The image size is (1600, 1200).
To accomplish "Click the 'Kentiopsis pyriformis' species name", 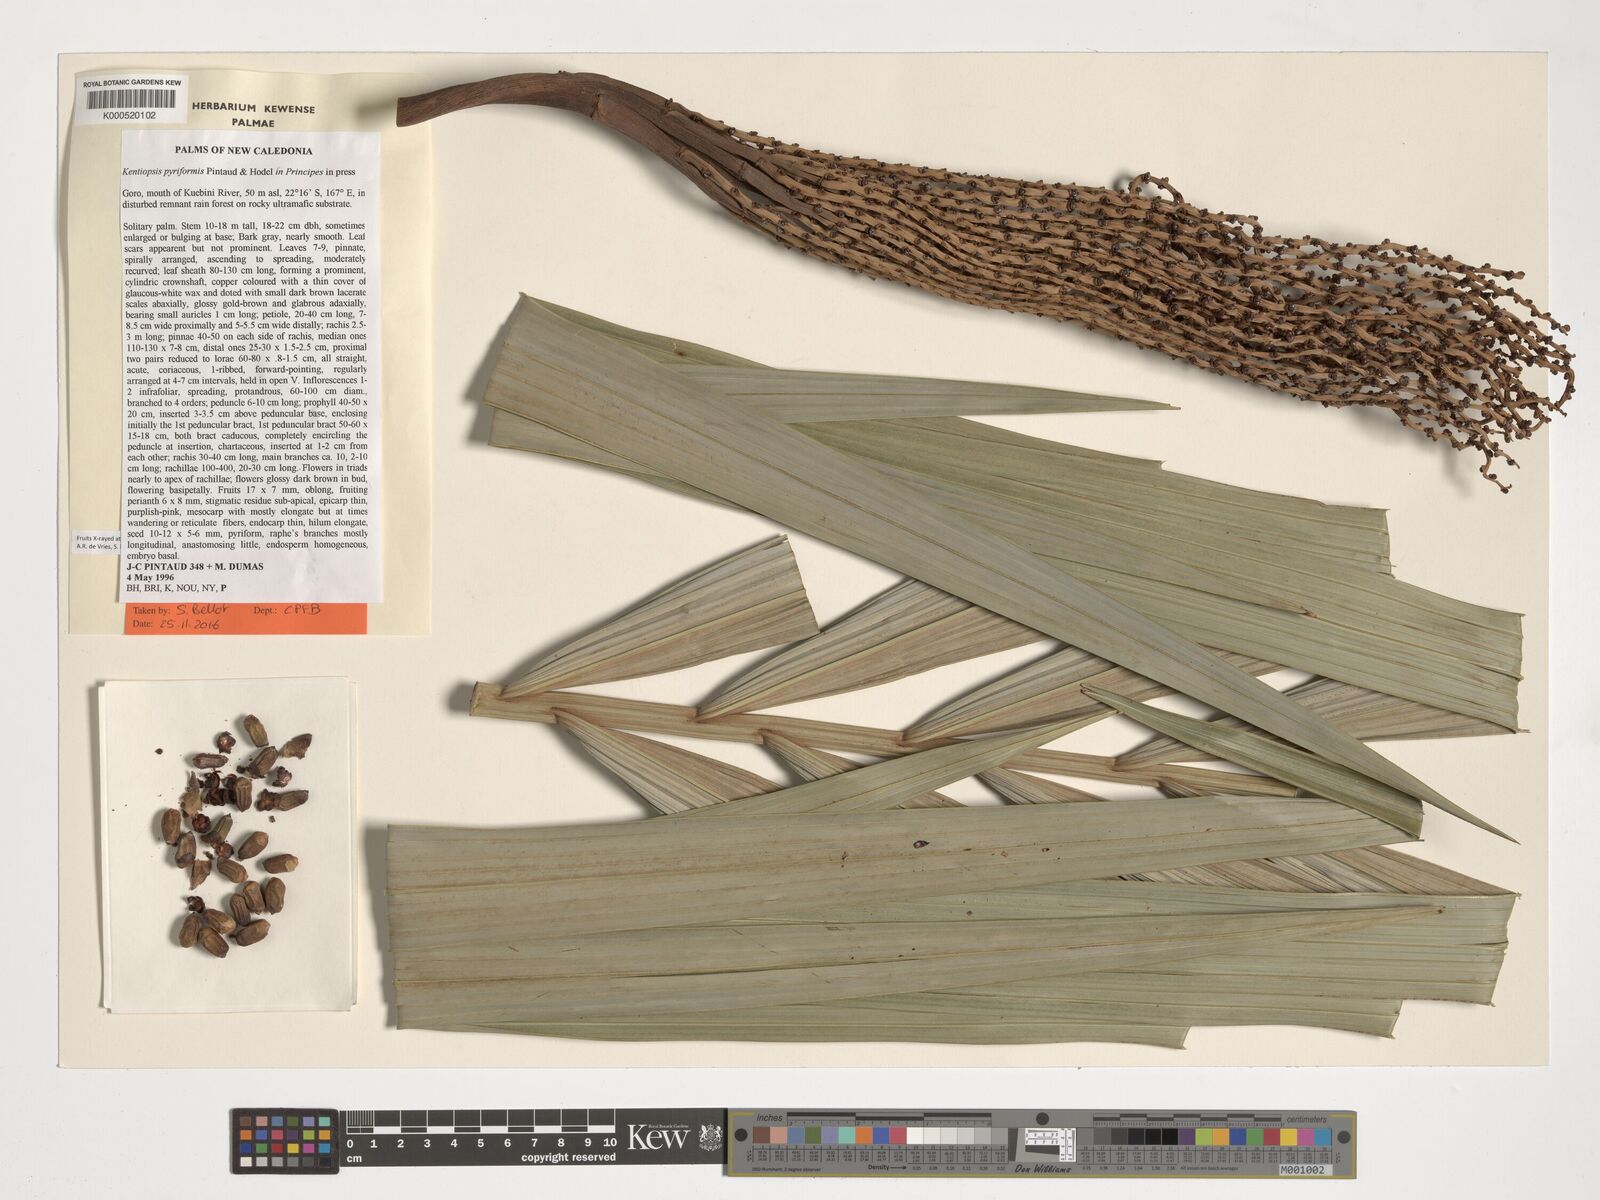I will tap(166, 174).
